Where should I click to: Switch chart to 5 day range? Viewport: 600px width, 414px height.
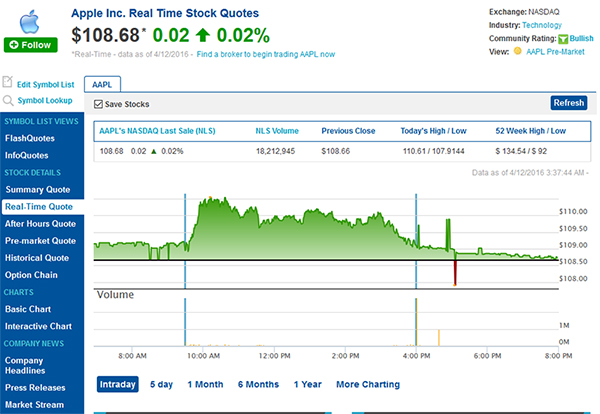pyautogui.click(x=161, y=385)
